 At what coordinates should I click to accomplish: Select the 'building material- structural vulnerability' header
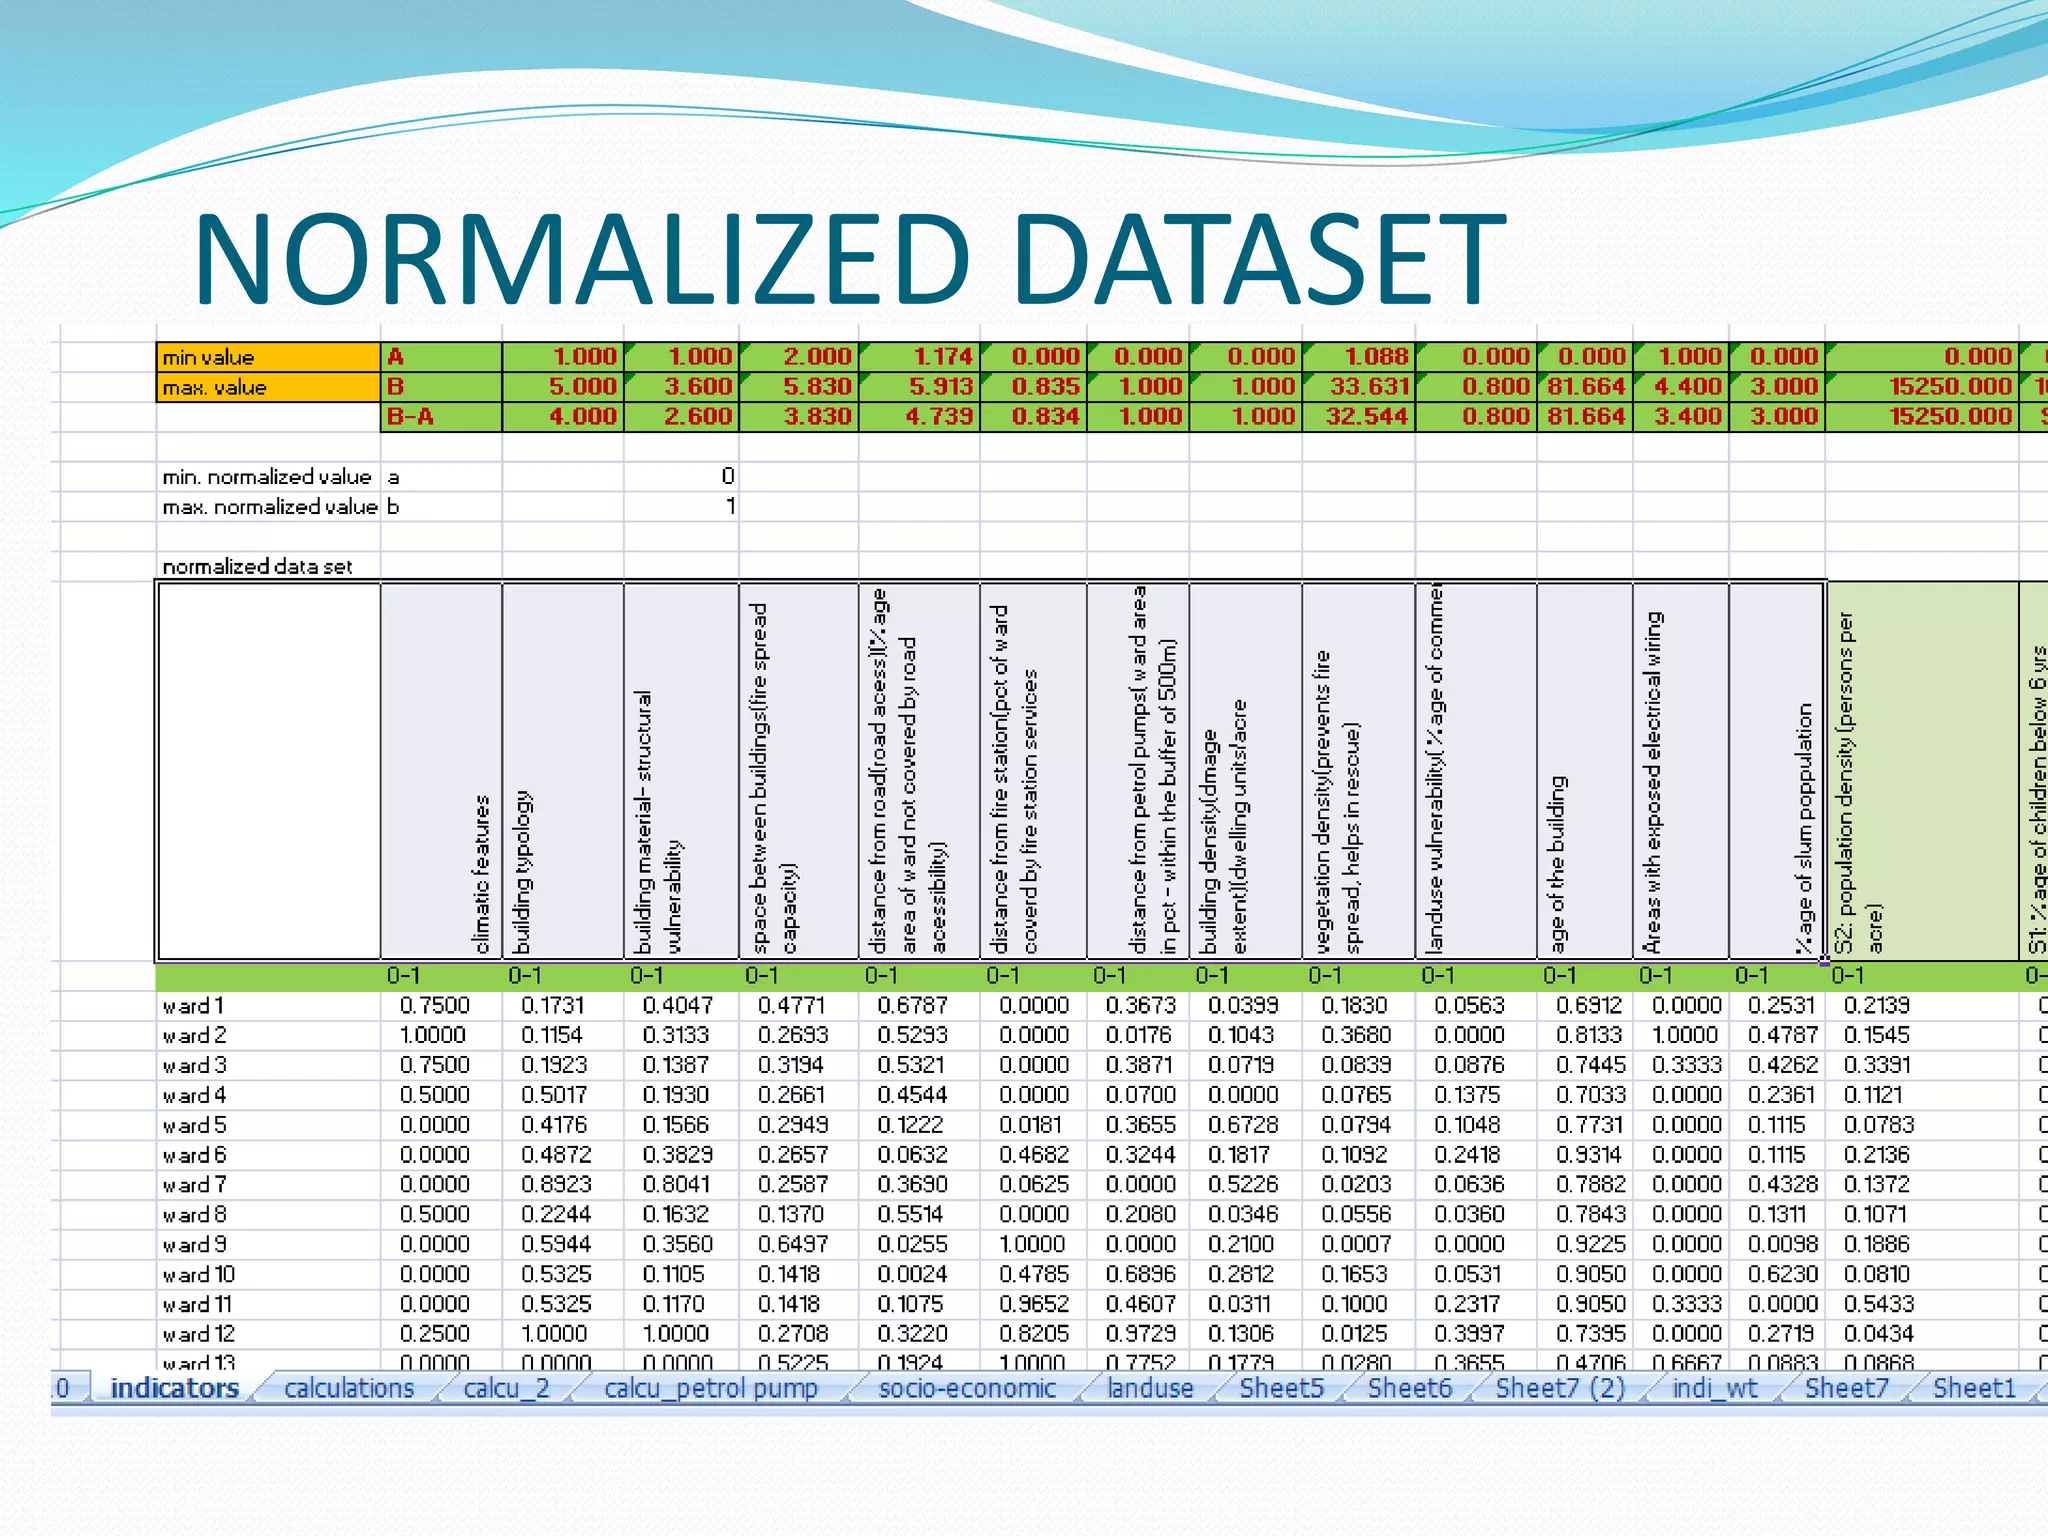pyautogui.click(x=681, y=771)
